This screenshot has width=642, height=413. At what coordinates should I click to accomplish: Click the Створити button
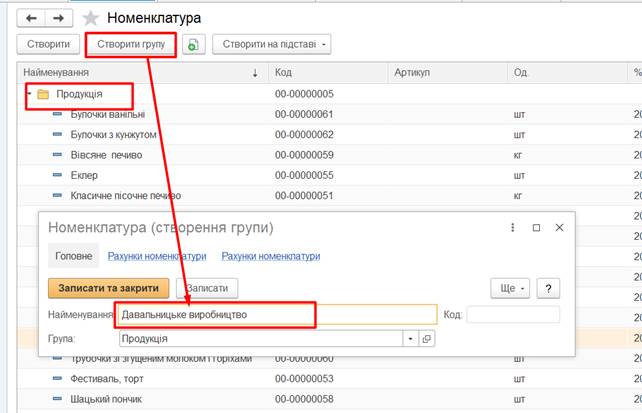(x=49, y=44)
